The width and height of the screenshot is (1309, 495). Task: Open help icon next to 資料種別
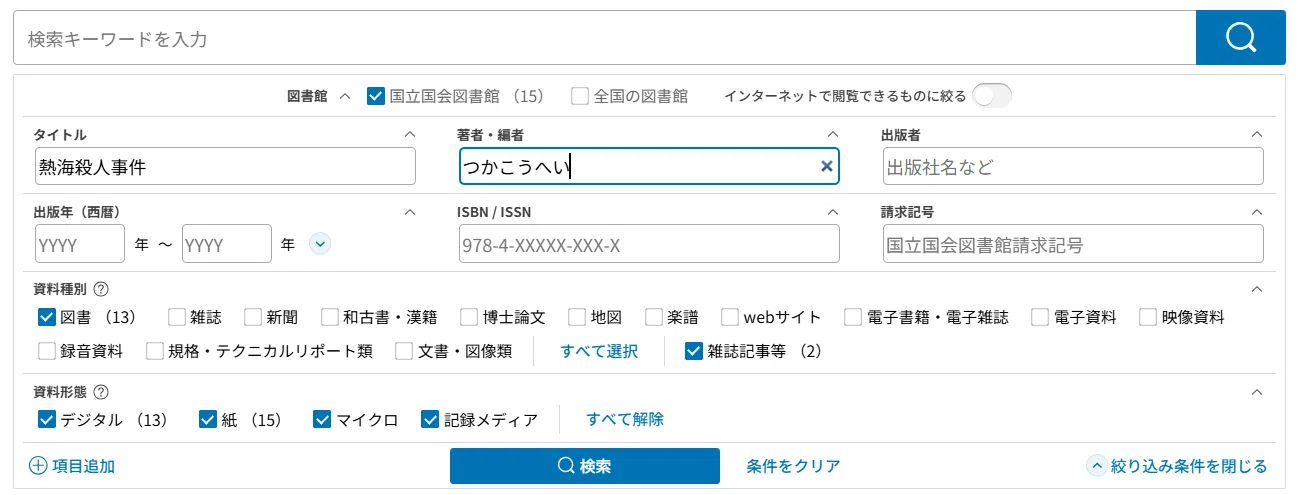[101, 289]
